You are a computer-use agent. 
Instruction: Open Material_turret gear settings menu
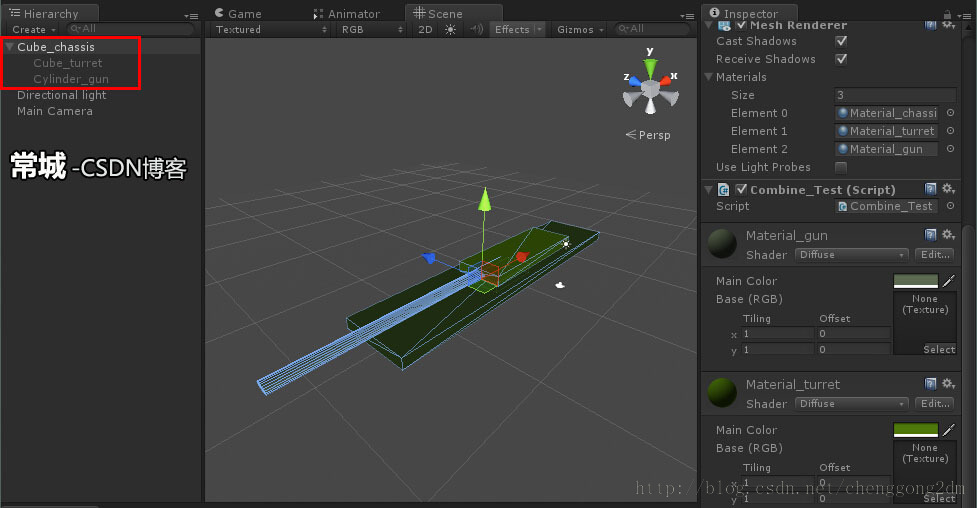click(948, 383)
